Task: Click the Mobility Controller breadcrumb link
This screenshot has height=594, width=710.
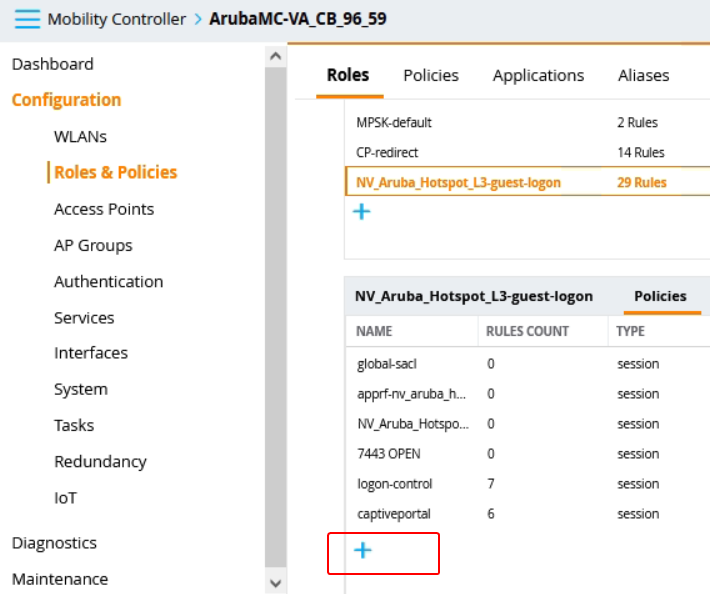Action: pos(116,19)
